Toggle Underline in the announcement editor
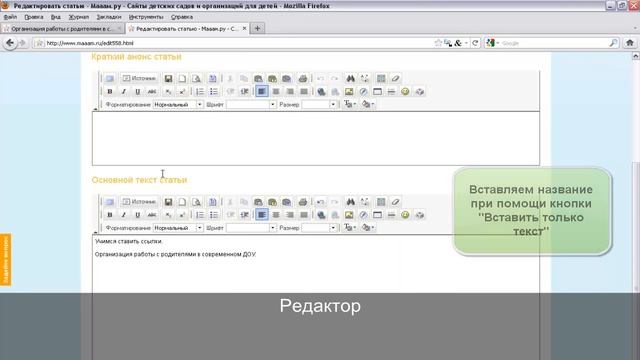The image size is (640, 360). 138,91
